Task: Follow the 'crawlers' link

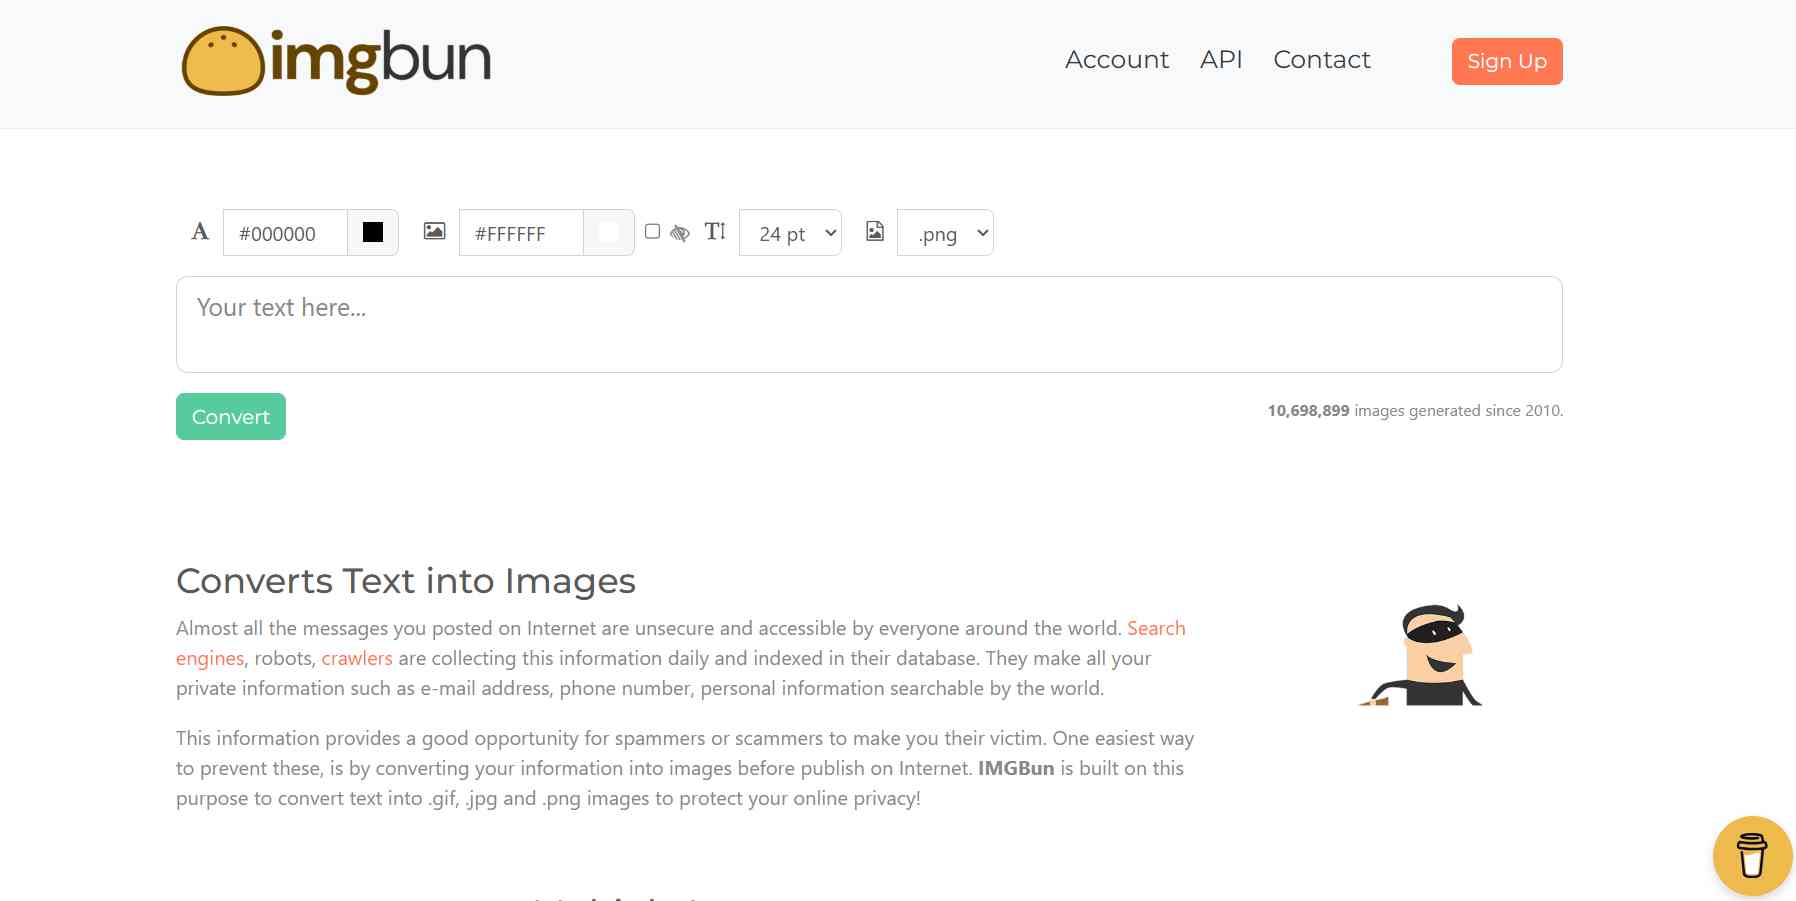Action: pos(357,659)
